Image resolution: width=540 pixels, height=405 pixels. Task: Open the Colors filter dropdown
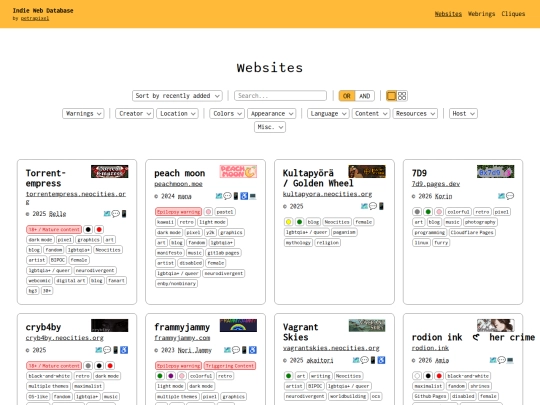coord(227,114)
